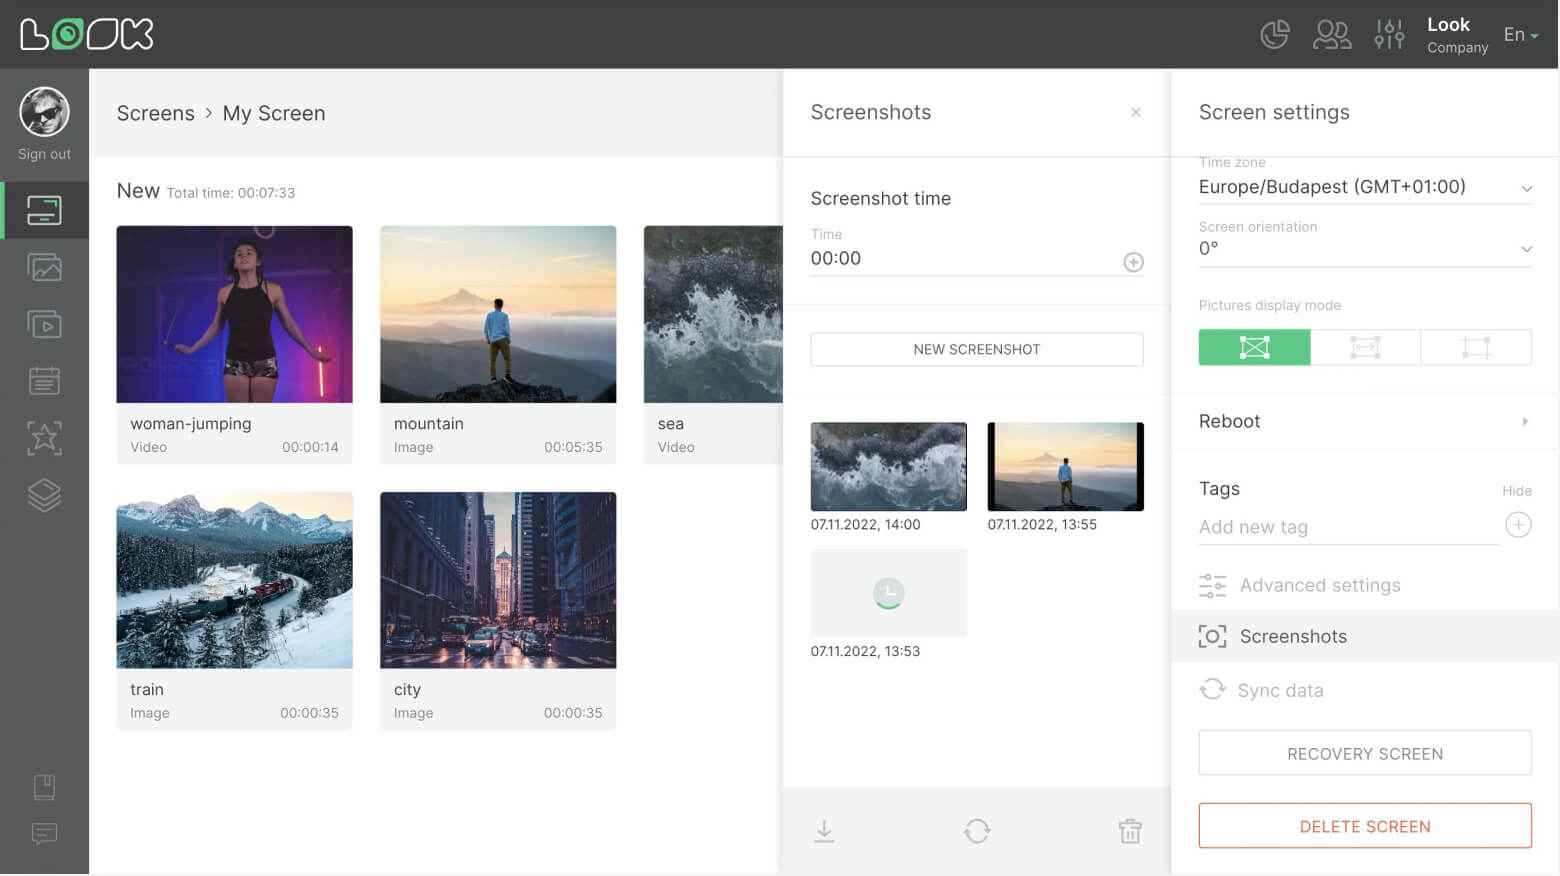Select the fit-width pictures display mode
1560x876 pixels.
tap(1365, 347)
